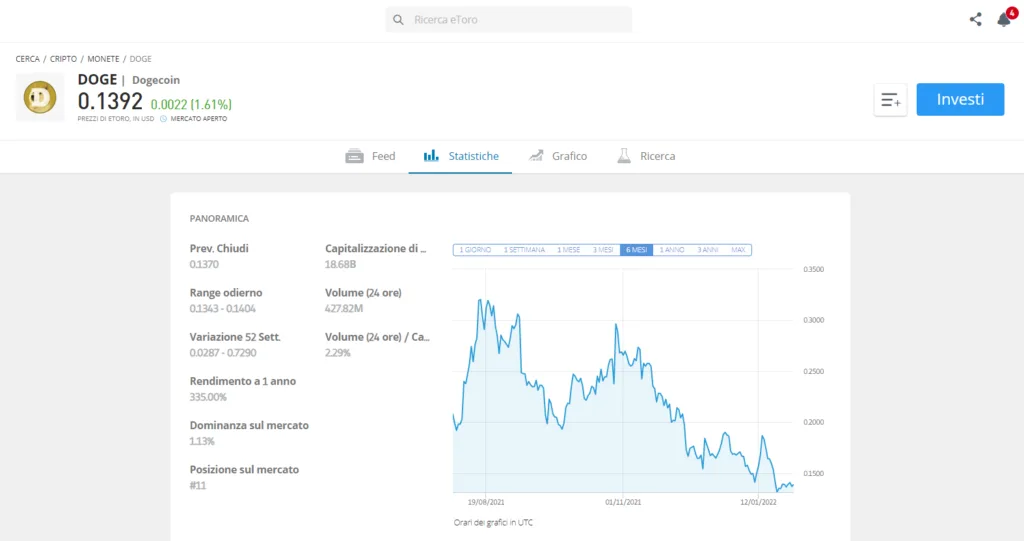Screen dimensions: 1024x541
Task: Click Dominanza sul mercato 1.13%
Action: 202,441
